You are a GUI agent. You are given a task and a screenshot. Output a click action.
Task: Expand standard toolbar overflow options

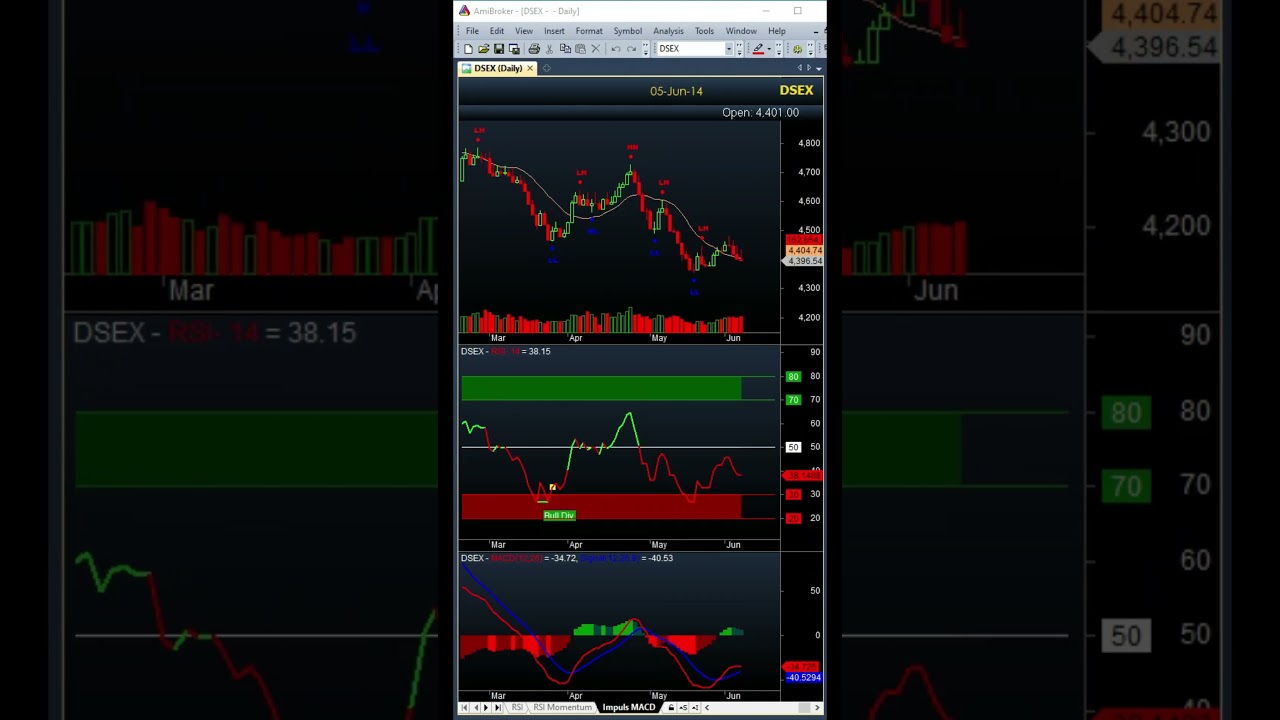click(646, 49)
